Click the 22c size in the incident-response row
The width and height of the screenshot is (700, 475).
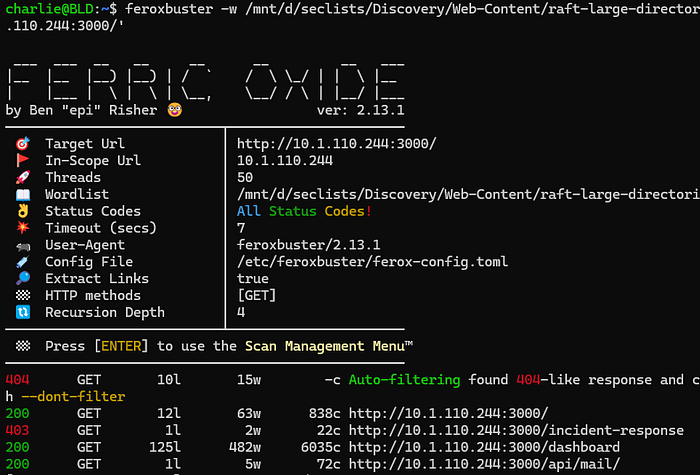[329, 430]
